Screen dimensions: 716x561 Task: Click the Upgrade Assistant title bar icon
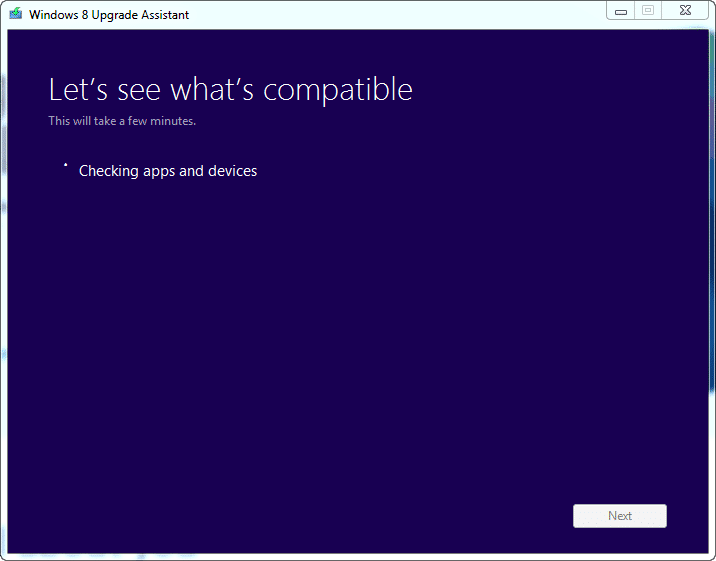(x=16, y=13)
